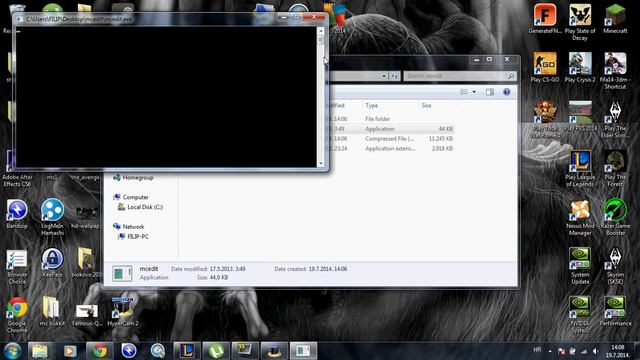Launch HyperCam 2 desktop icon

(123, 311)
